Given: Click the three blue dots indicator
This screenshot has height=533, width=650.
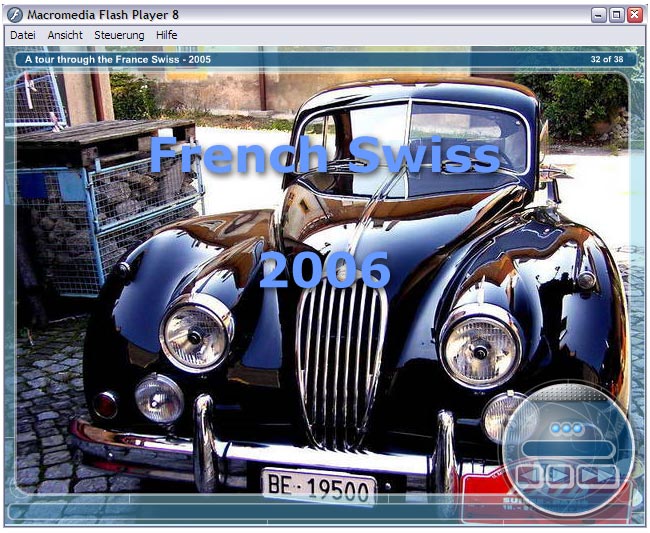Looking at the screenshot, I should pos(567,429).
